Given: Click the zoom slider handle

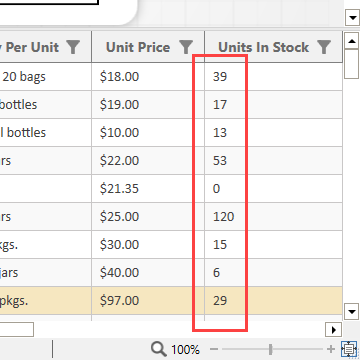Looking at the screenshot, I should click(x=271, y=349).
